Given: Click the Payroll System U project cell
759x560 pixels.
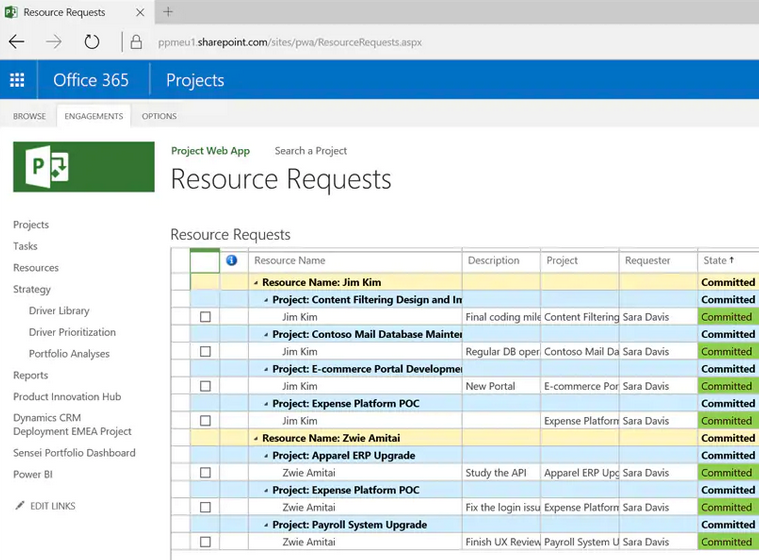Looking at the screenshot, I should tap(580, 542).
